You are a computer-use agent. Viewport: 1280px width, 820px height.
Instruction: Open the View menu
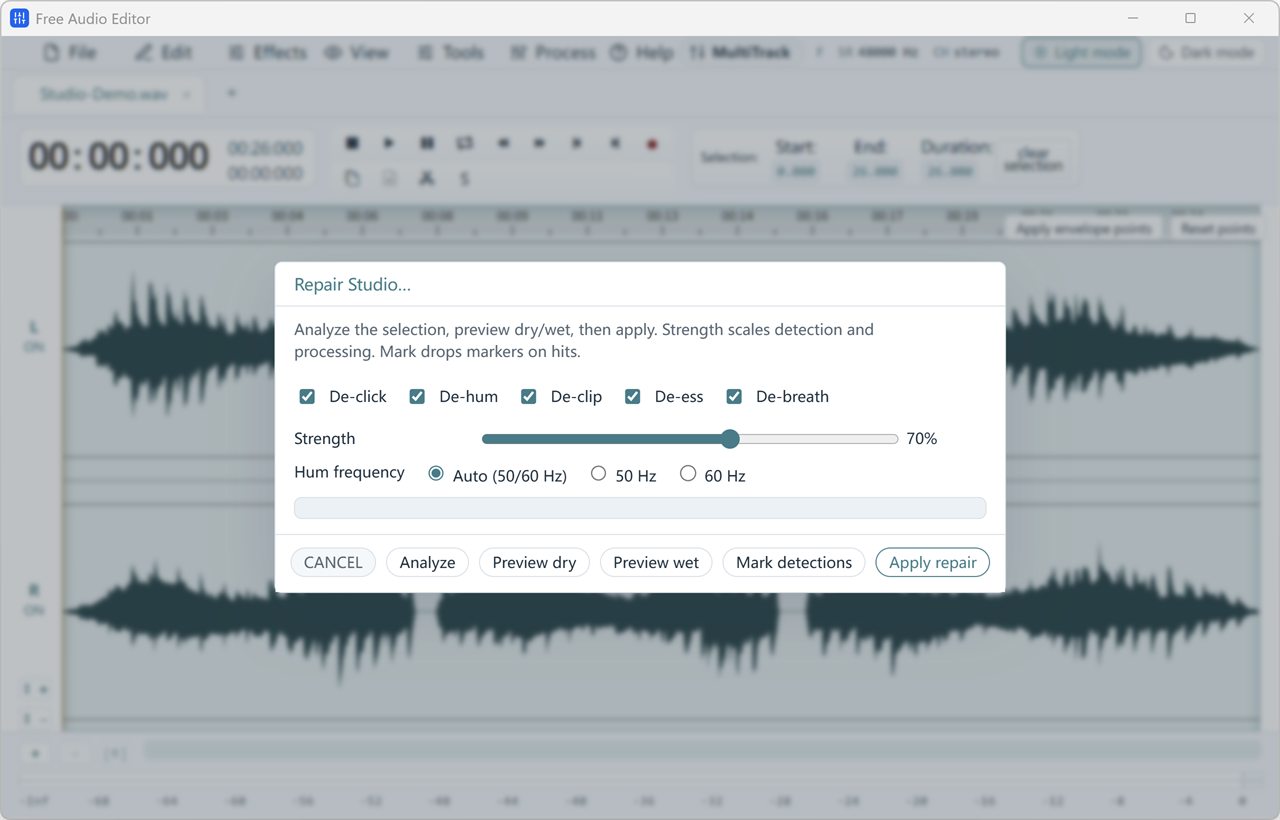click(x=357, y=53)
